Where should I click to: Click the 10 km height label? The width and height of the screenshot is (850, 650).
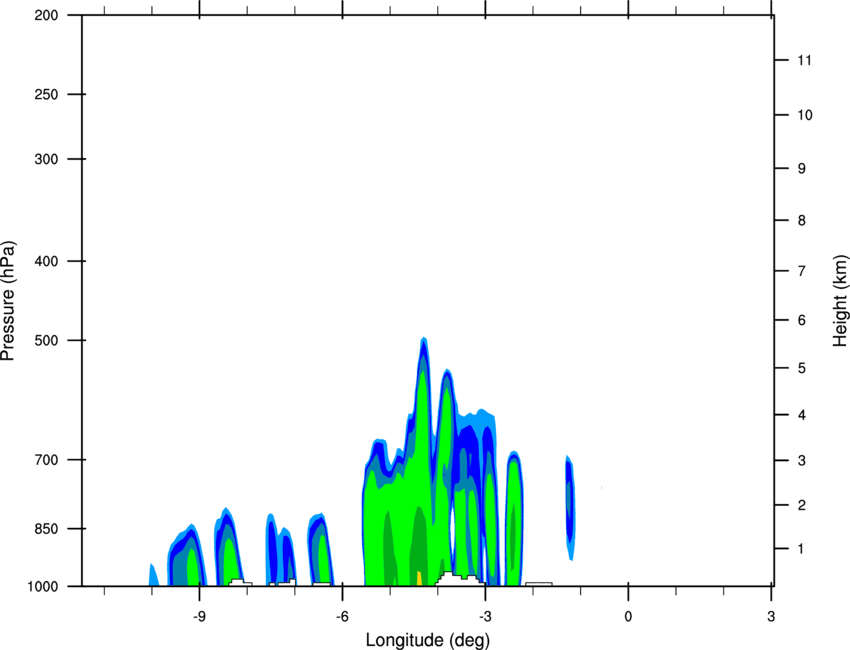pyautogui.click(x=804, y=115)
